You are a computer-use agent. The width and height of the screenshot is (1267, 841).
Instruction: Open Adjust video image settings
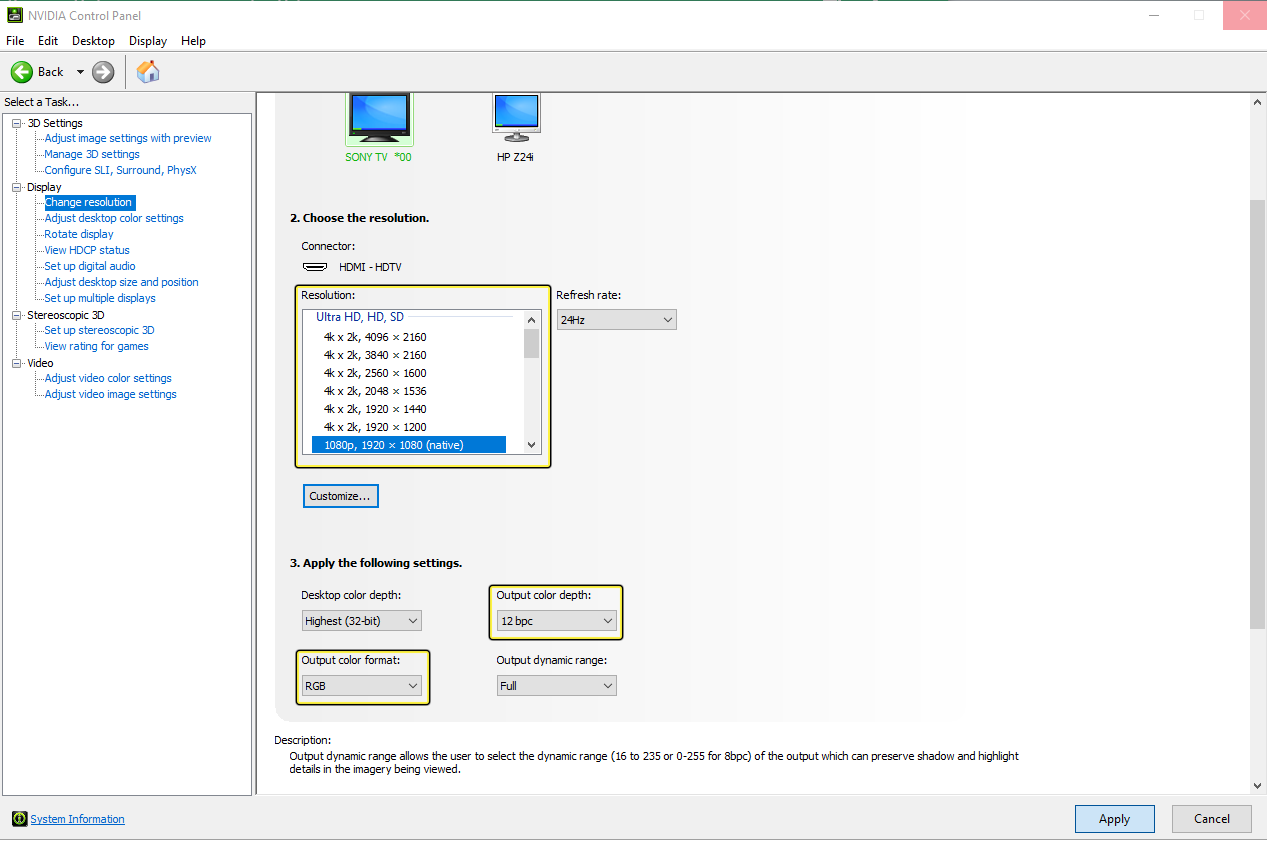click(x=110, y=394)
